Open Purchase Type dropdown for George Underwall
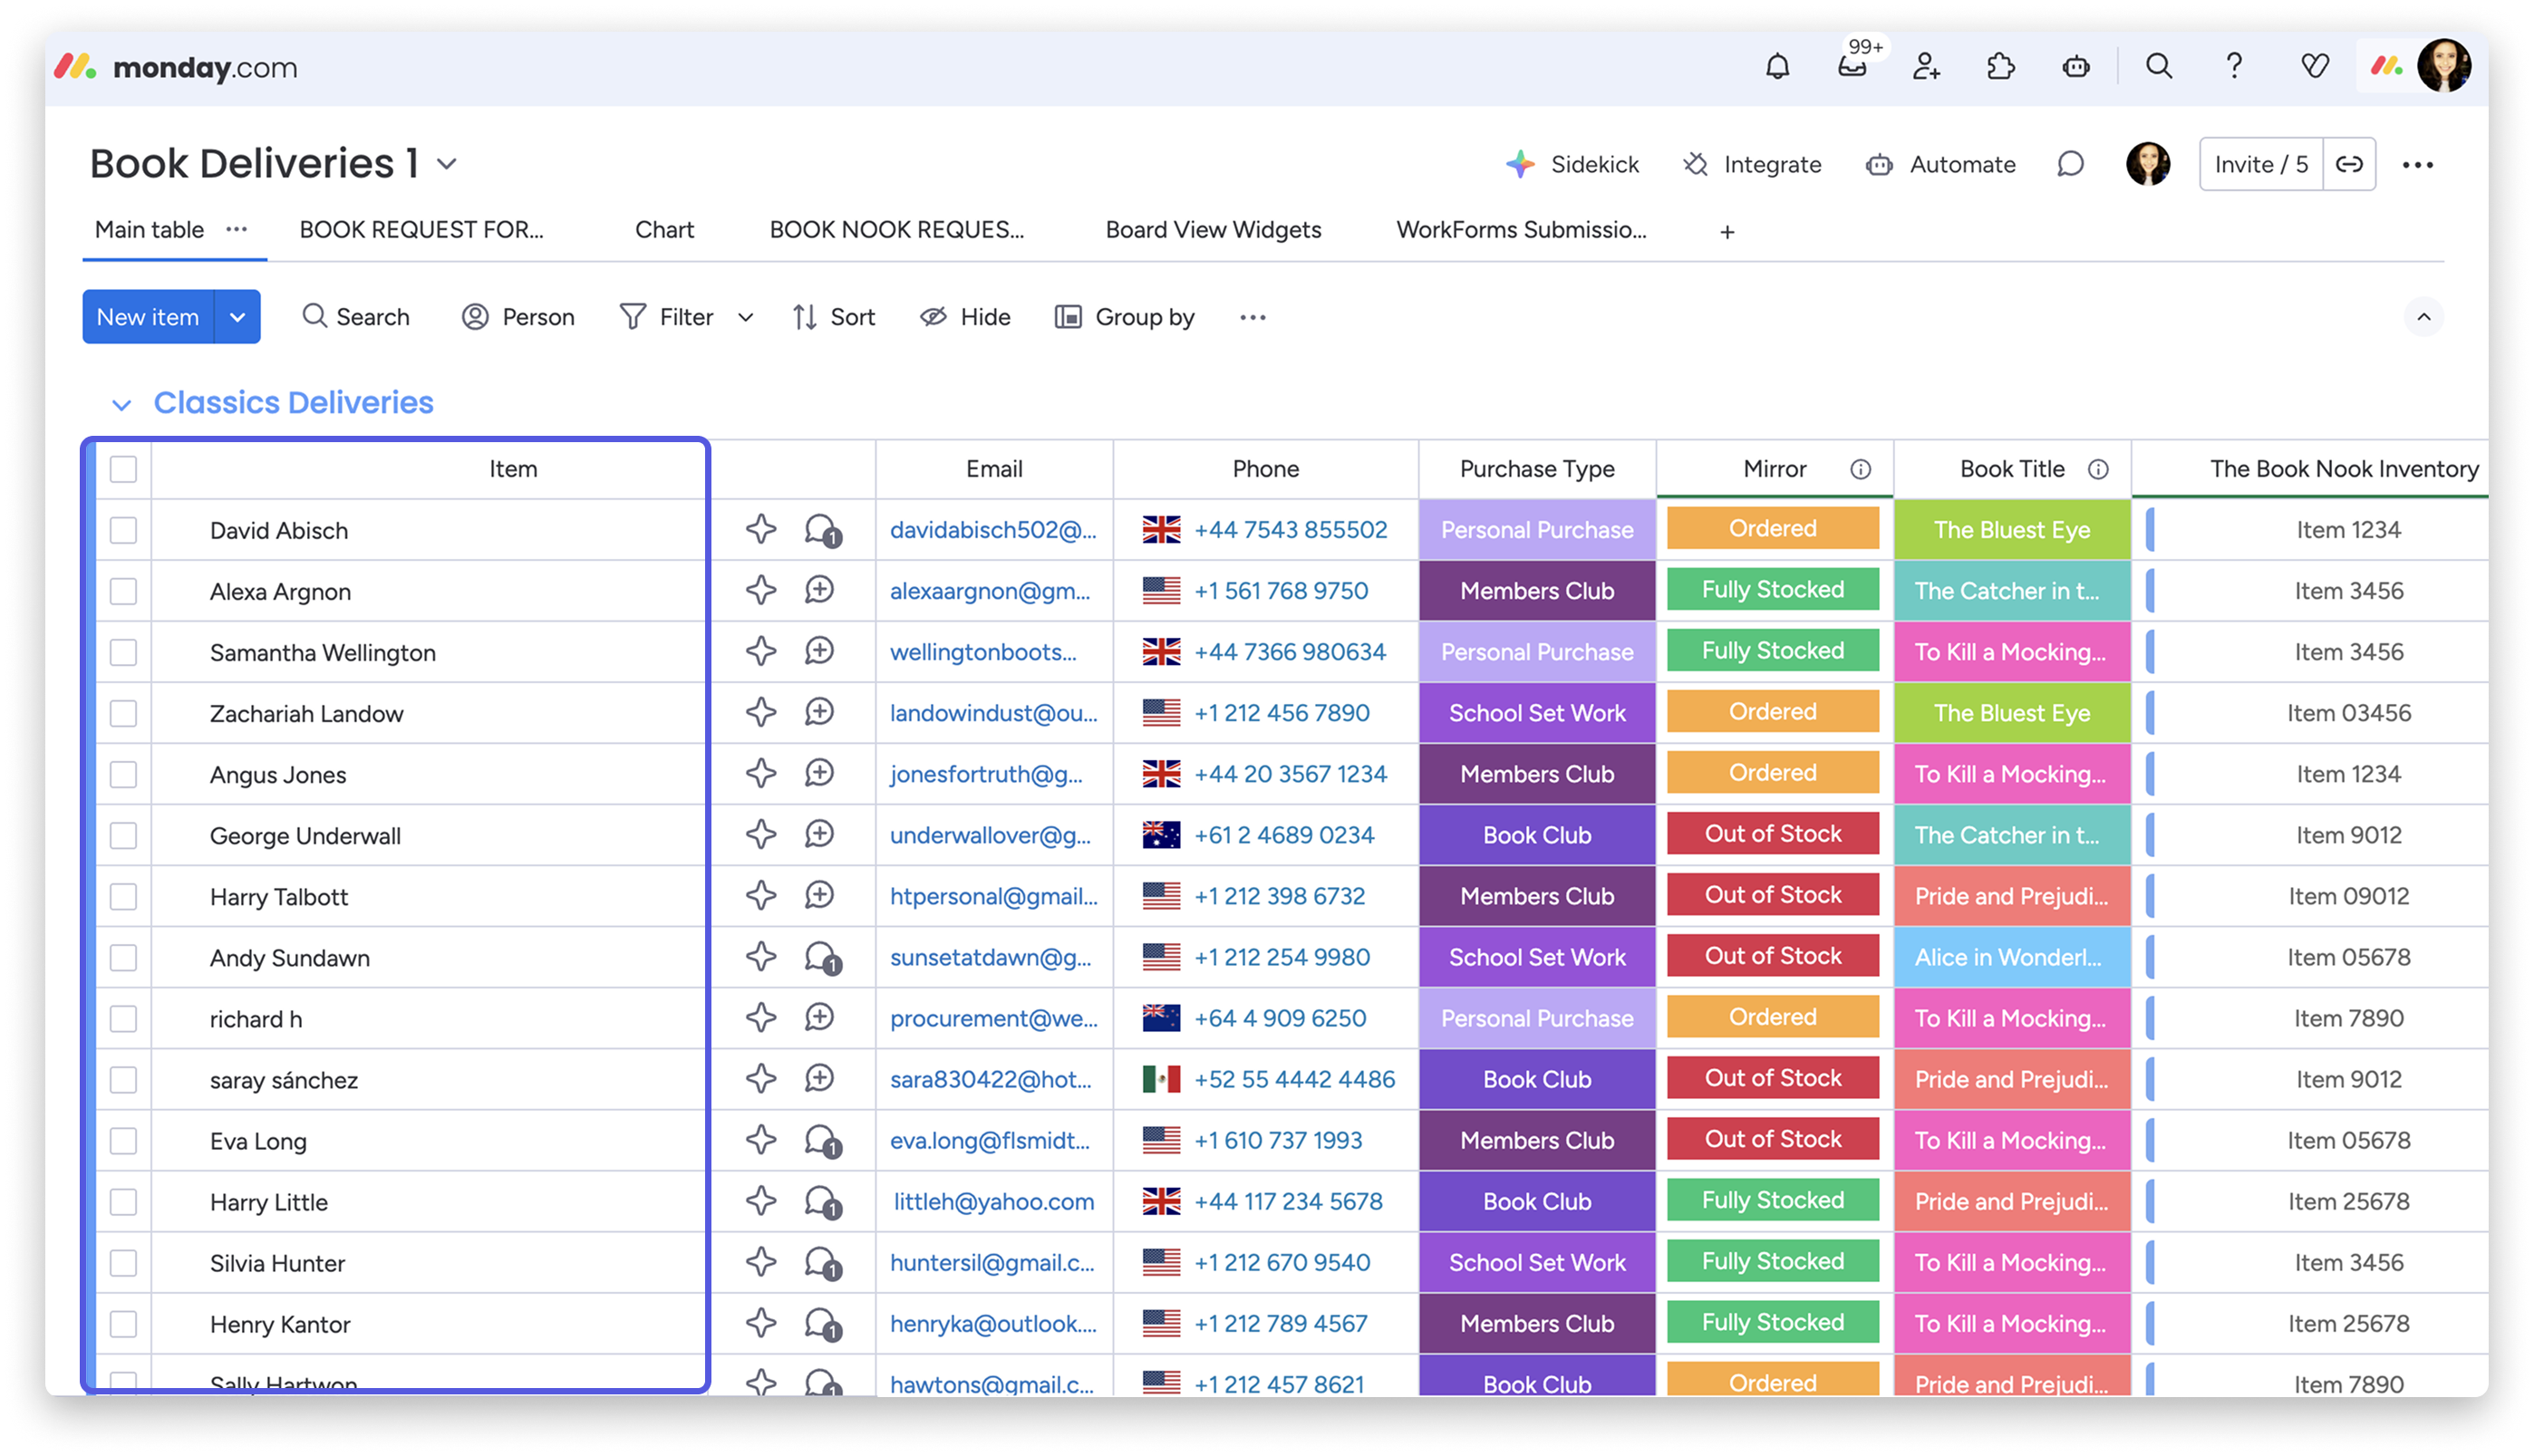Screen dimensions: 2534x1456 pos(1536,835)
